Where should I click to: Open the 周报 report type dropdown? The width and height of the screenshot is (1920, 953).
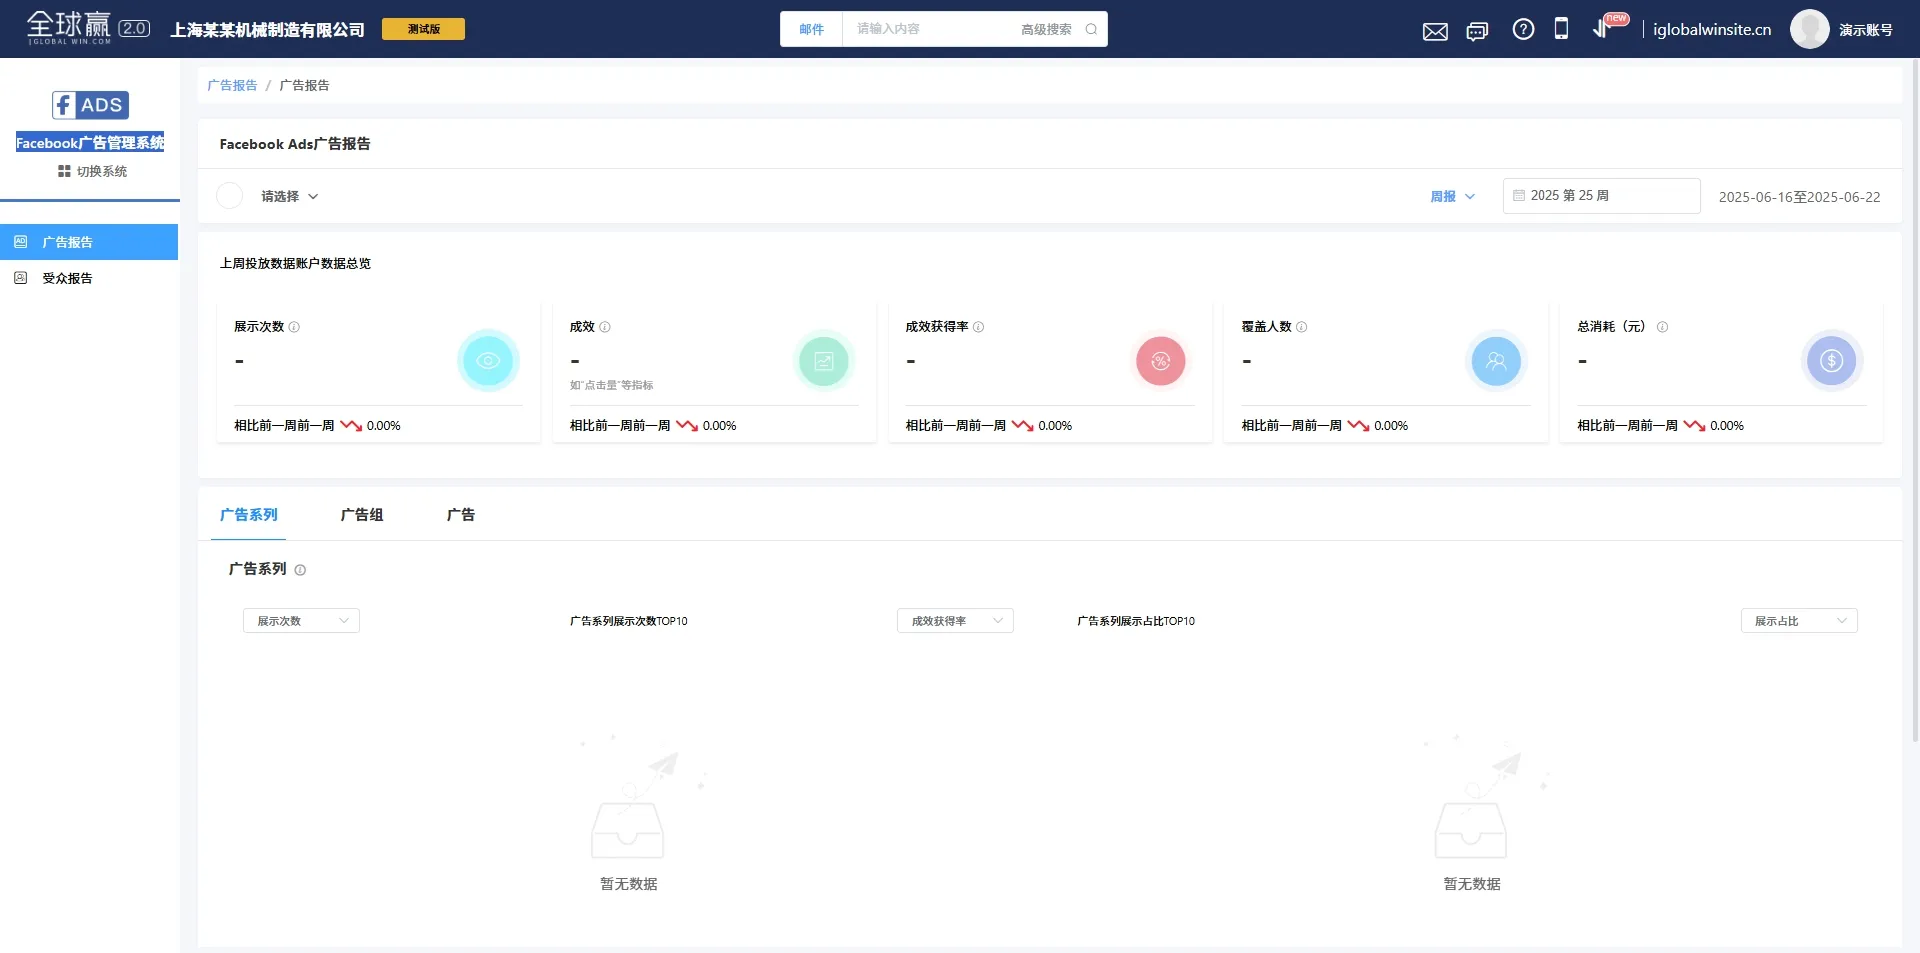point(1452,196)
